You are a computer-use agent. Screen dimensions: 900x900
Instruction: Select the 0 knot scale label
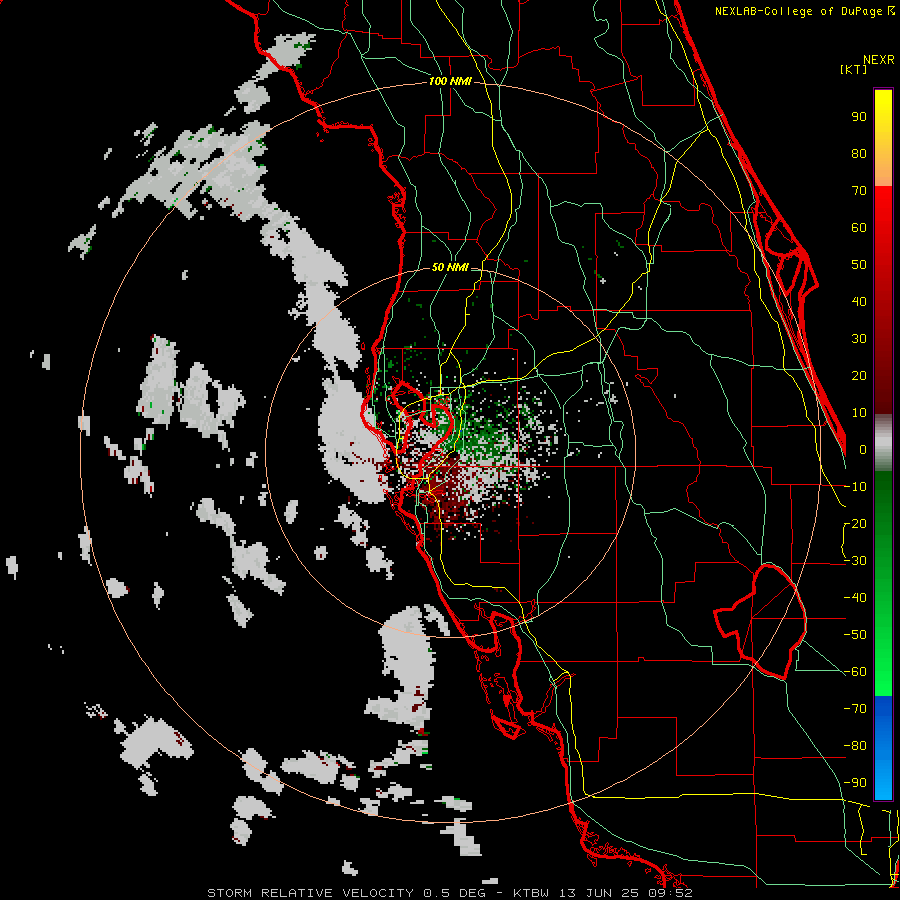(x=863, y=450)
